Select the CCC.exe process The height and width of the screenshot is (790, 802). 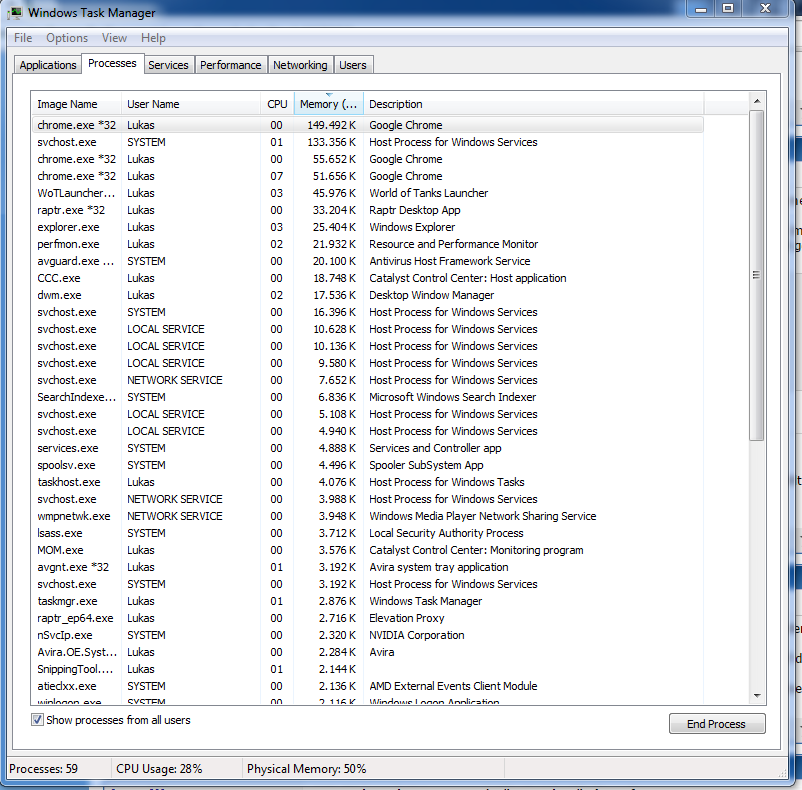point(368,278)
